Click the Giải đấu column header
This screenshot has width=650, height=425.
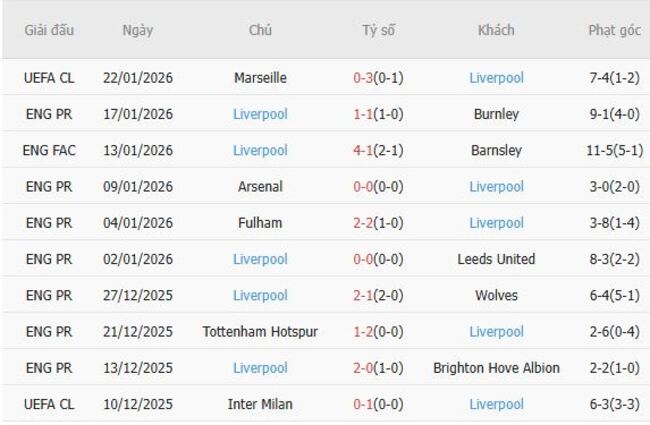point(49,30)
